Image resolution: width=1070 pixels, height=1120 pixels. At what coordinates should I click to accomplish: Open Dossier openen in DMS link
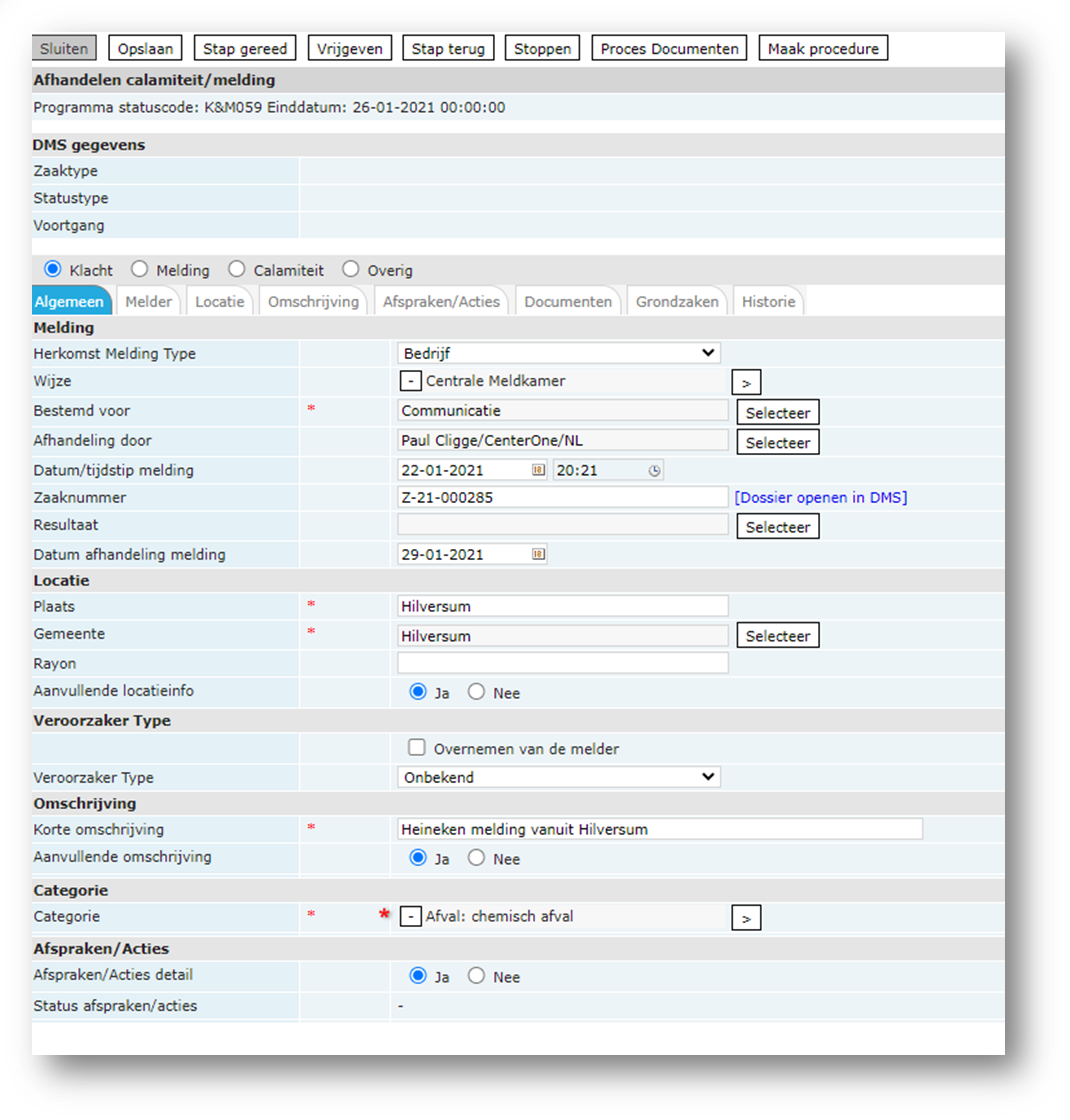pyautogui.click(x=820, y=497)
